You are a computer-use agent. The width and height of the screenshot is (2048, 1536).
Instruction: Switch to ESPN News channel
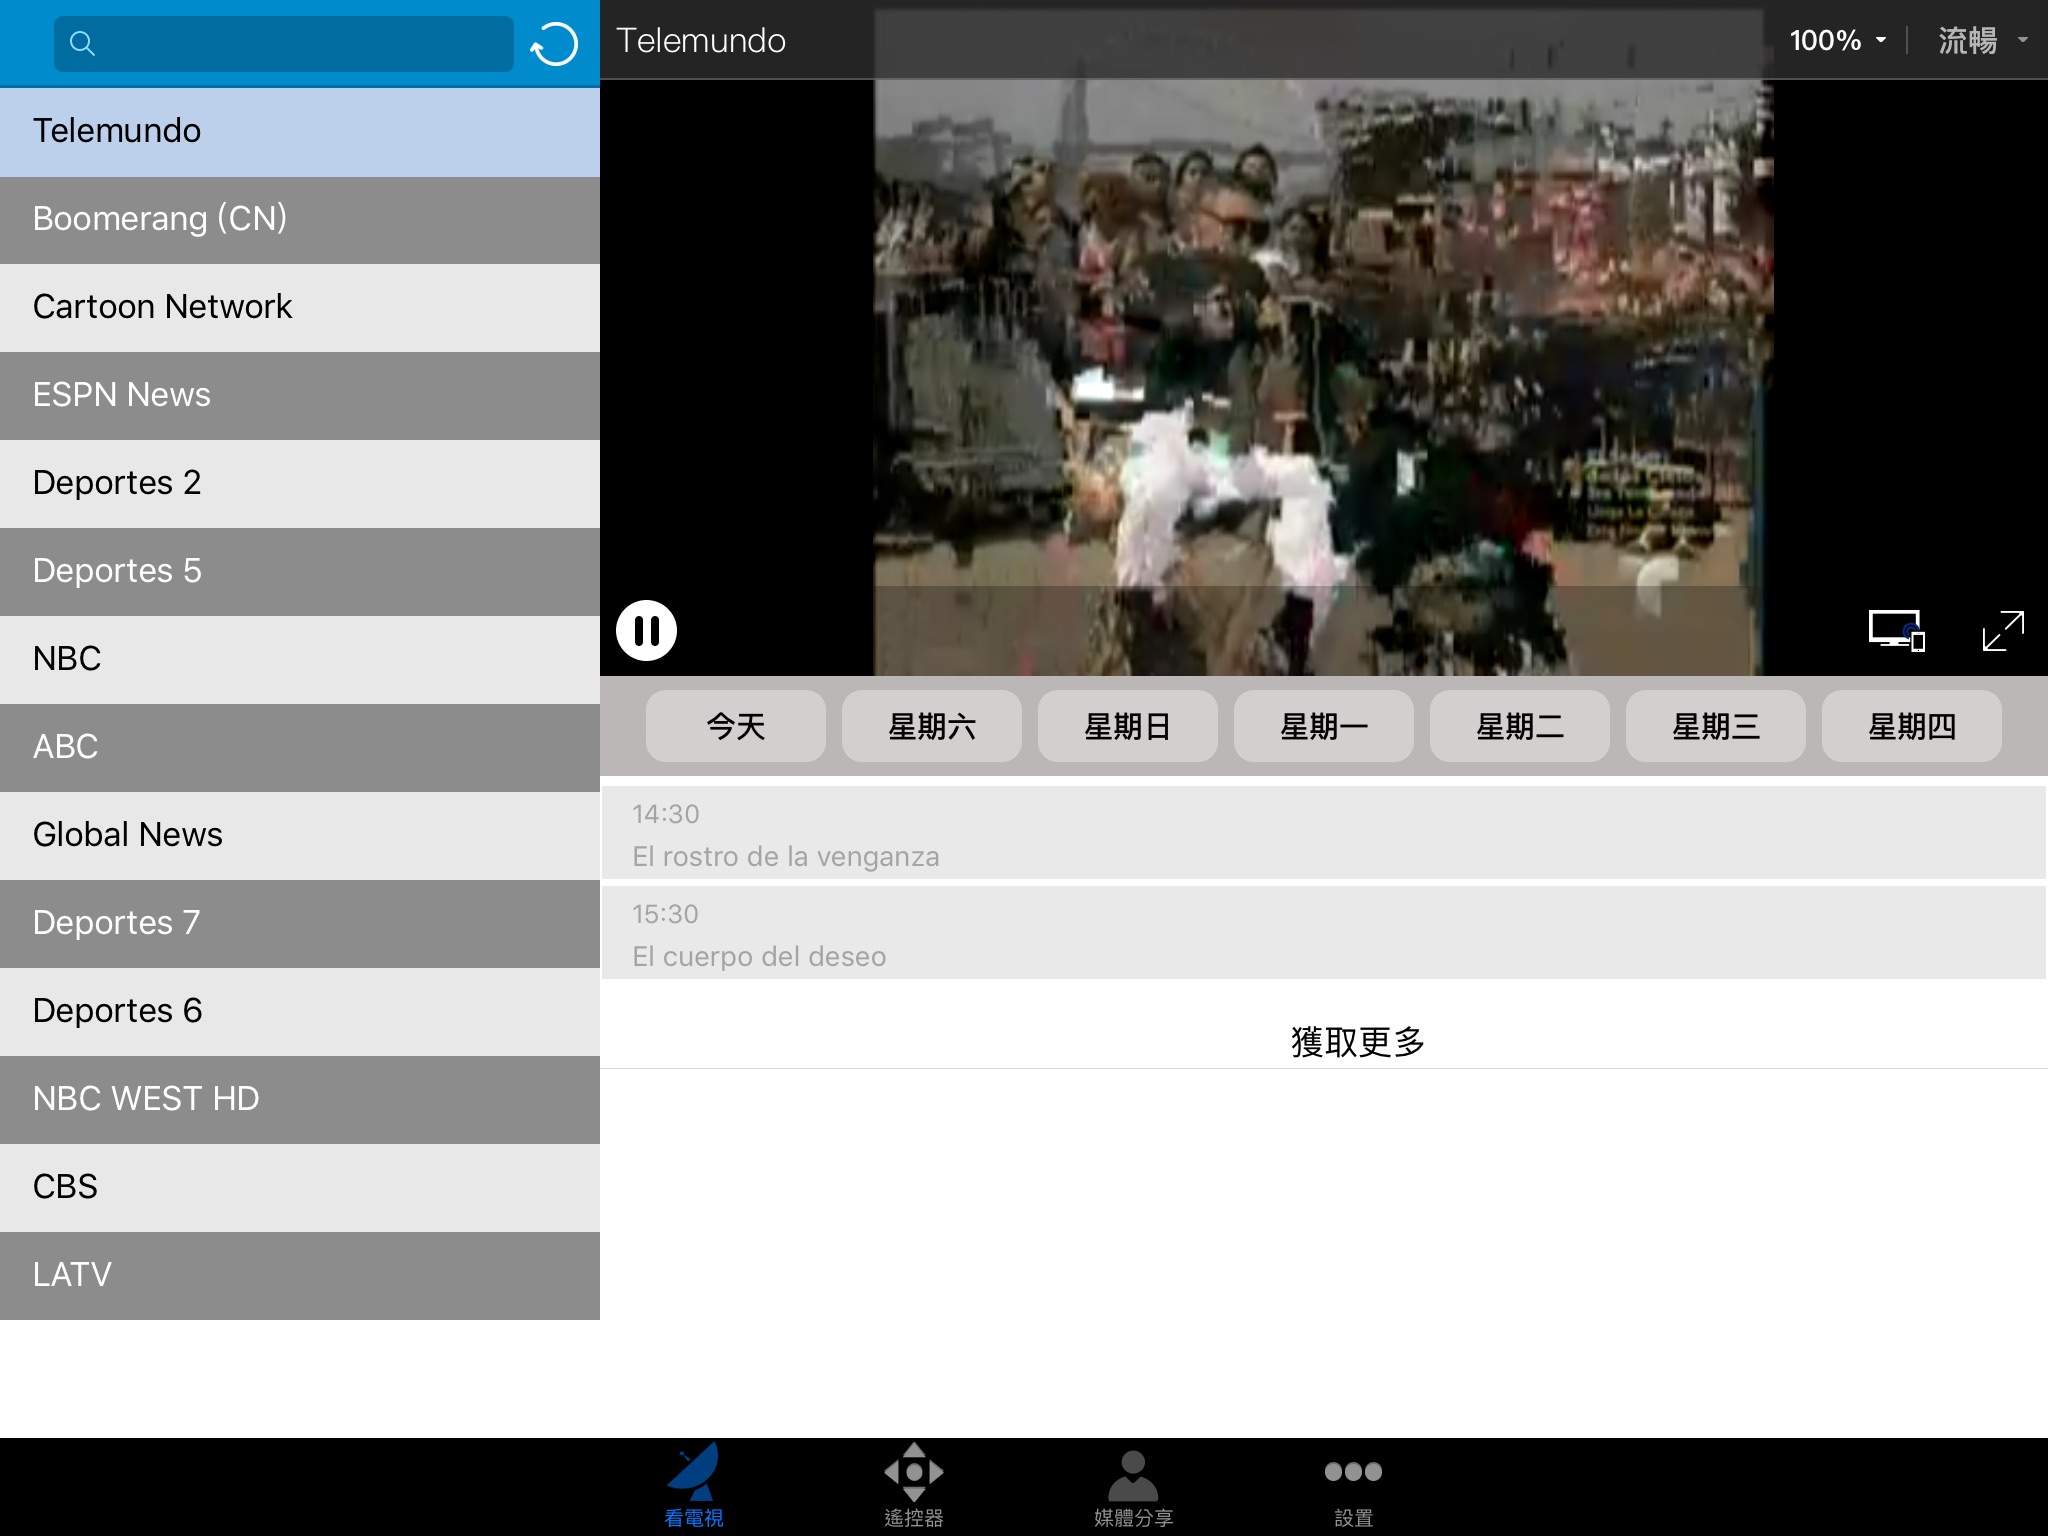[300, 395]
